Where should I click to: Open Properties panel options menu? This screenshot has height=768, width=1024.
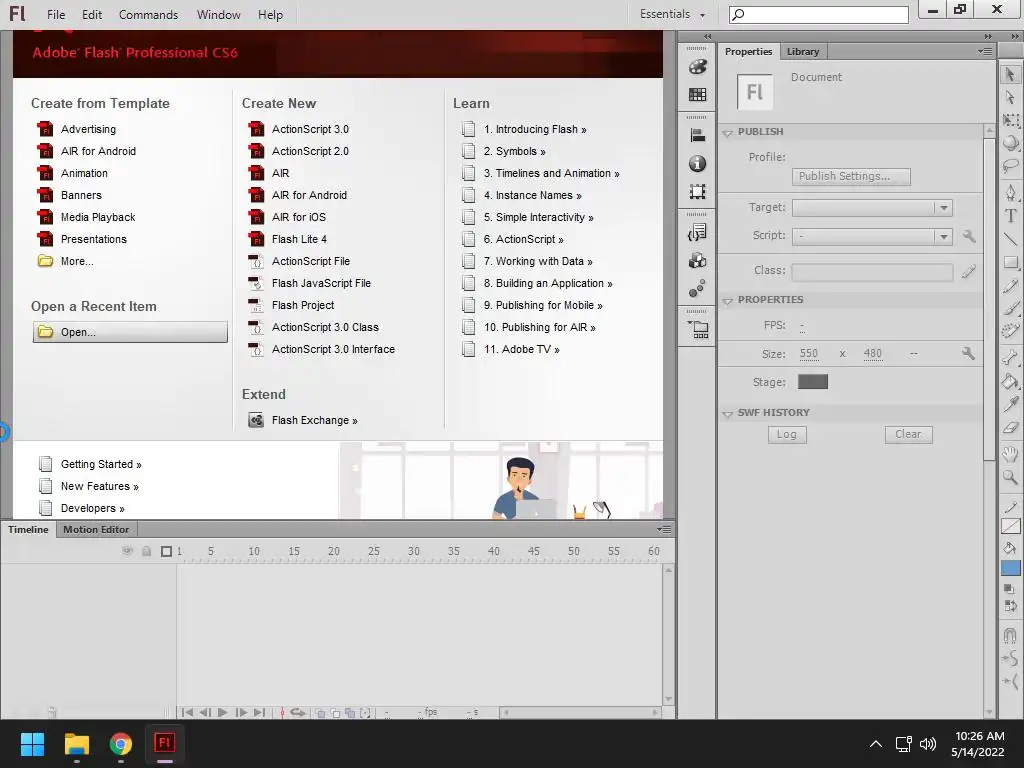pos(985,52)
